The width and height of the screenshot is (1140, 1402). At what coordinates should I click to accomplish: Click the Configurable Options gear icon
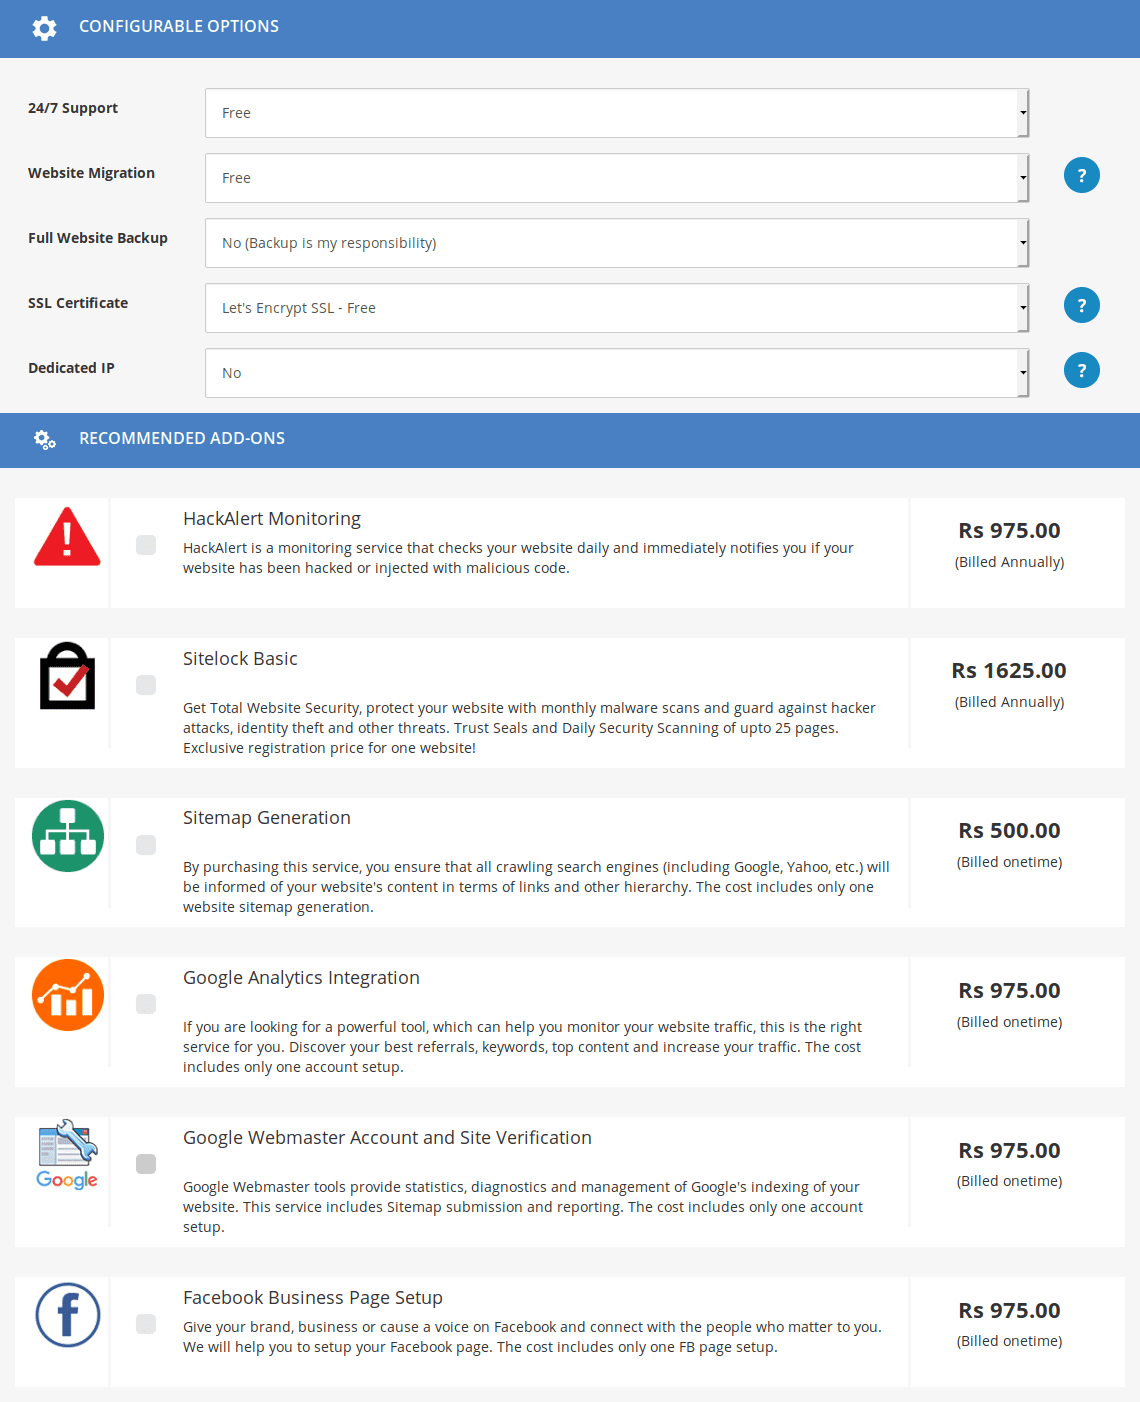tap(44, 28)
